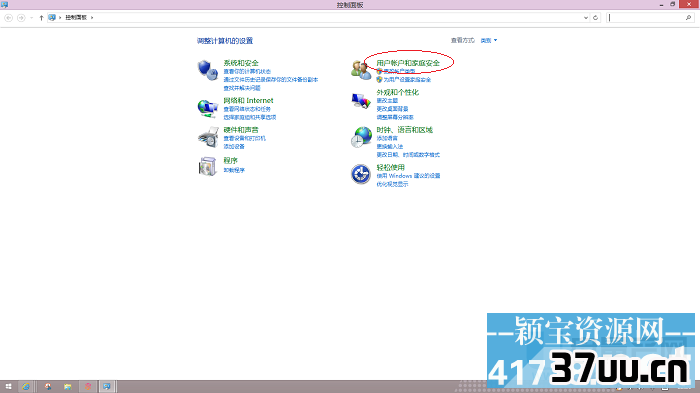Screen dimensions: 700x393
Task: Click the Forward navigation arrow
Action: 21,18
